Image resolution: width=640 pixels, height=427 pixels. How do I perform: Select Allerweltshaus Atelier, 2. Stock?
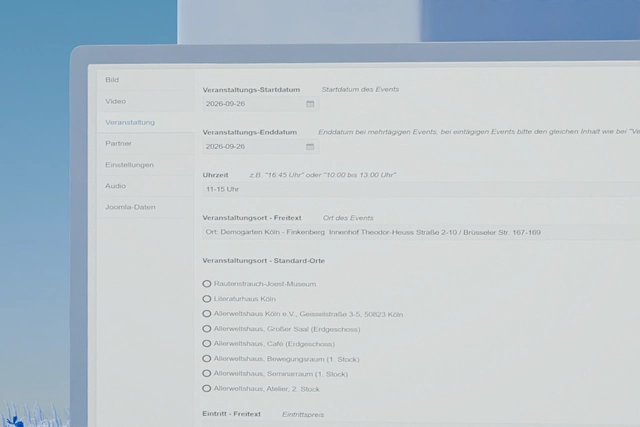pyautogui.click(x=207, y=389)
